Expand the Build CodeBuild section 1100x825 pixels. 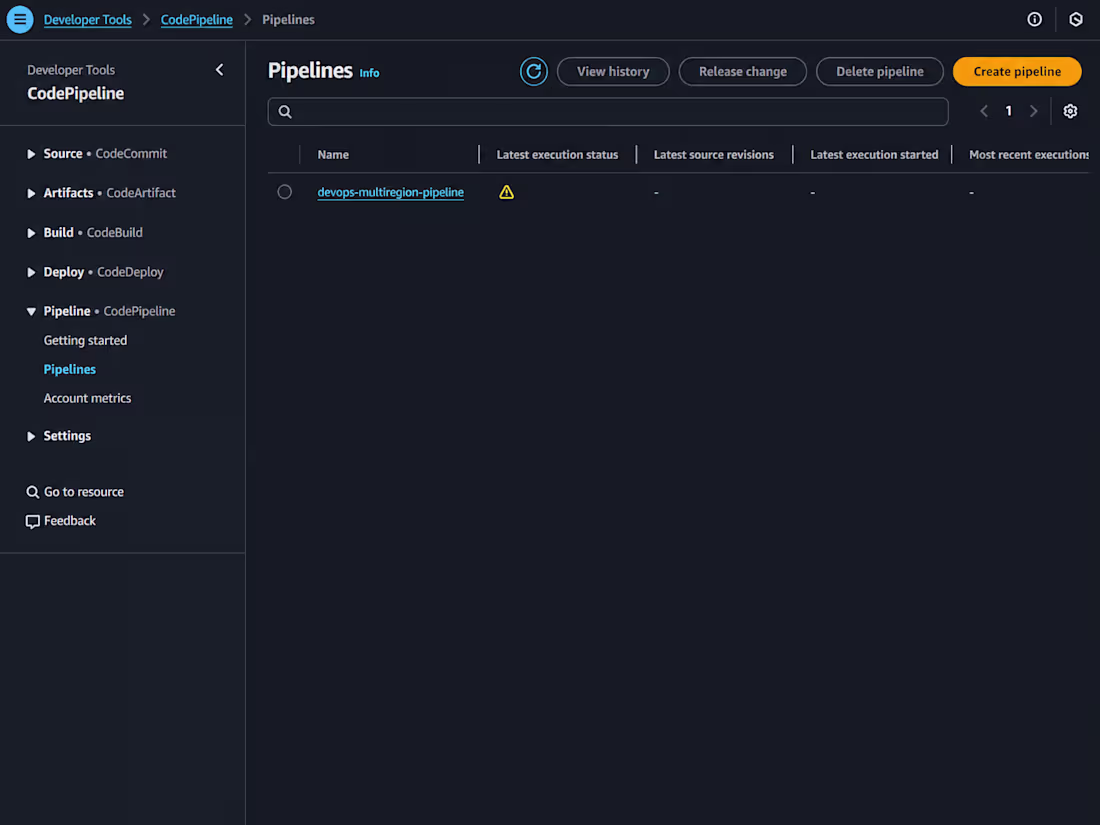click(31, 232)
